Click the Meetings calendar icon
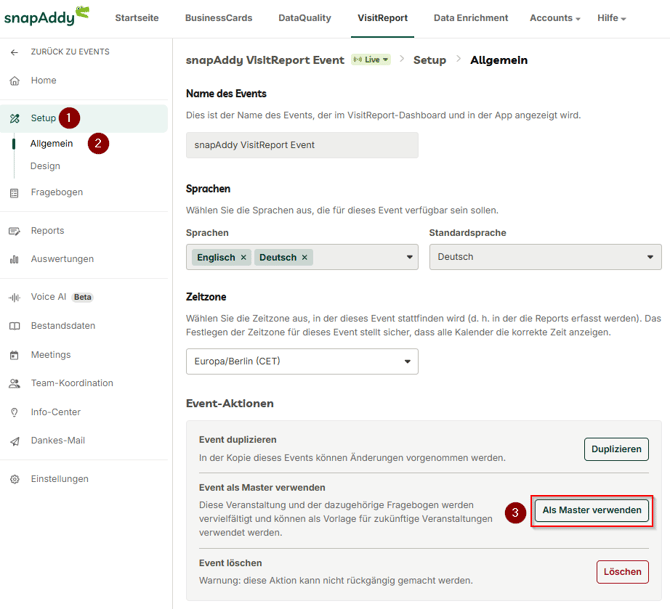Viewport: 670px width, 609px height. pyautogui.click(x=14, y=355)
